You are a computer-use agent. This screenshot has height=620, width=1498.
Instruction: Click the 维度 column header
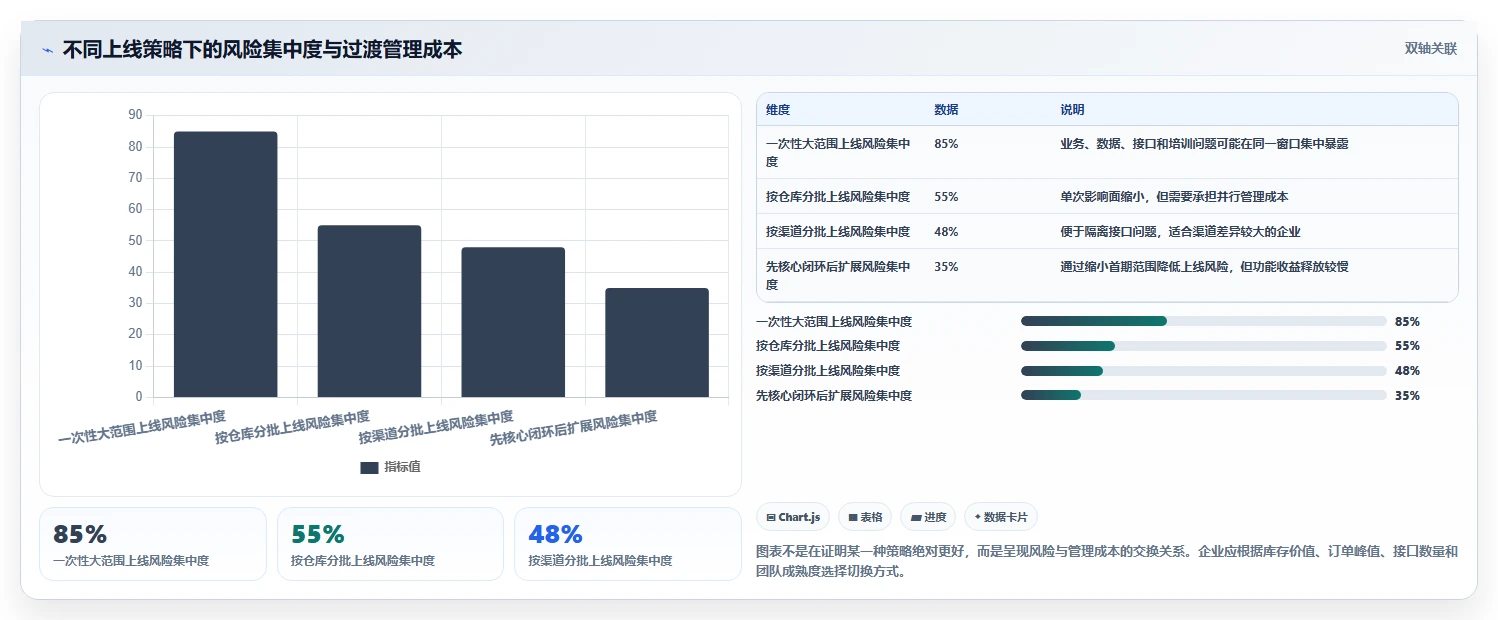coord(777,110)
